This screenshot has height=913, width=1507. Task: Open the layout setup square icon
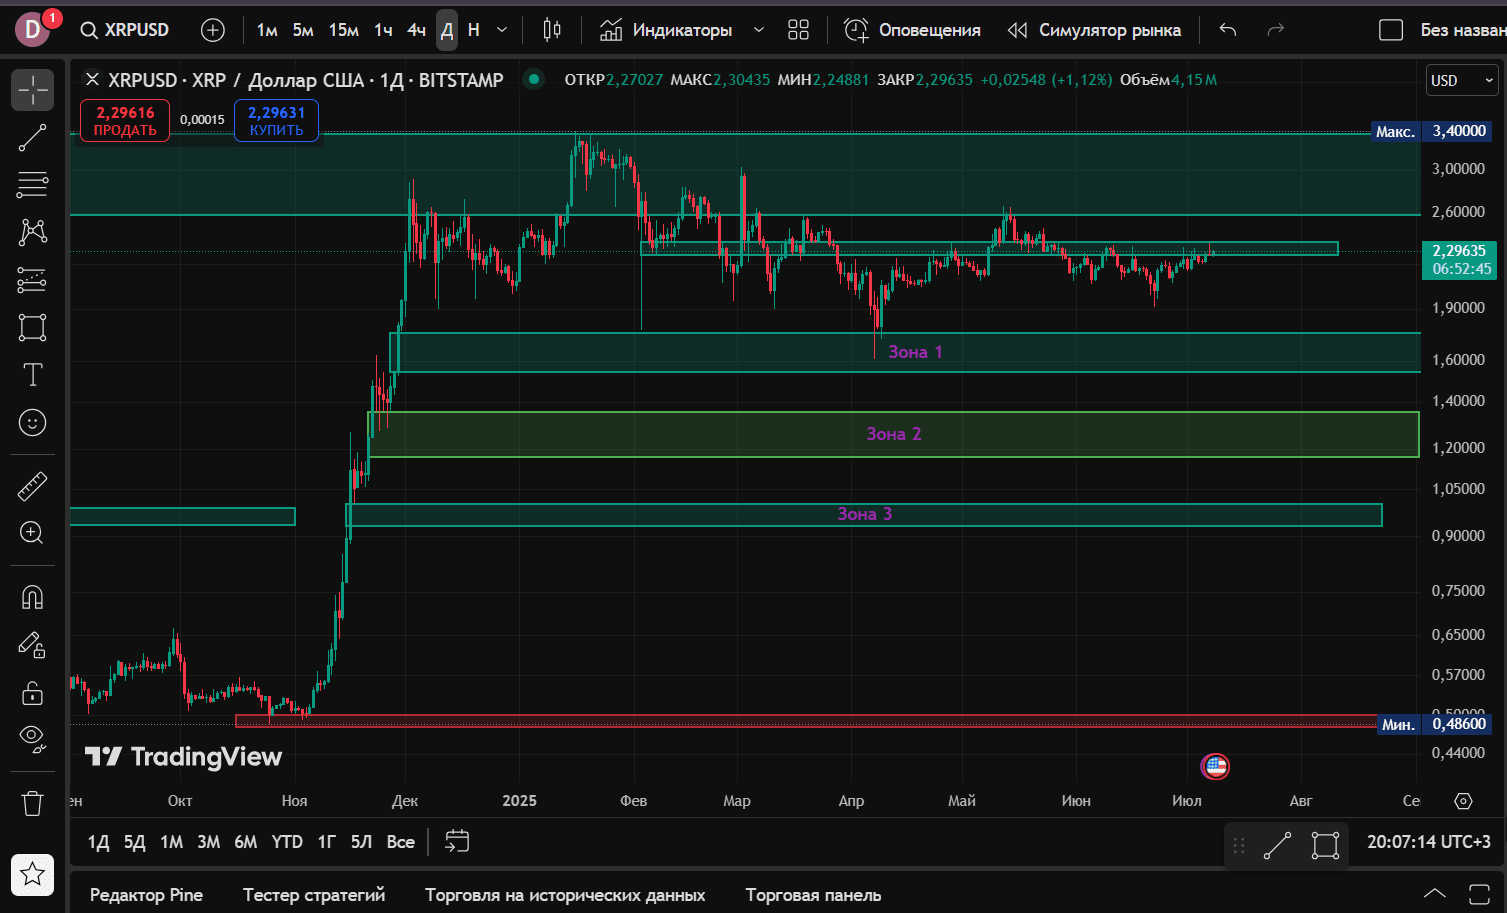click(1391, 30)
